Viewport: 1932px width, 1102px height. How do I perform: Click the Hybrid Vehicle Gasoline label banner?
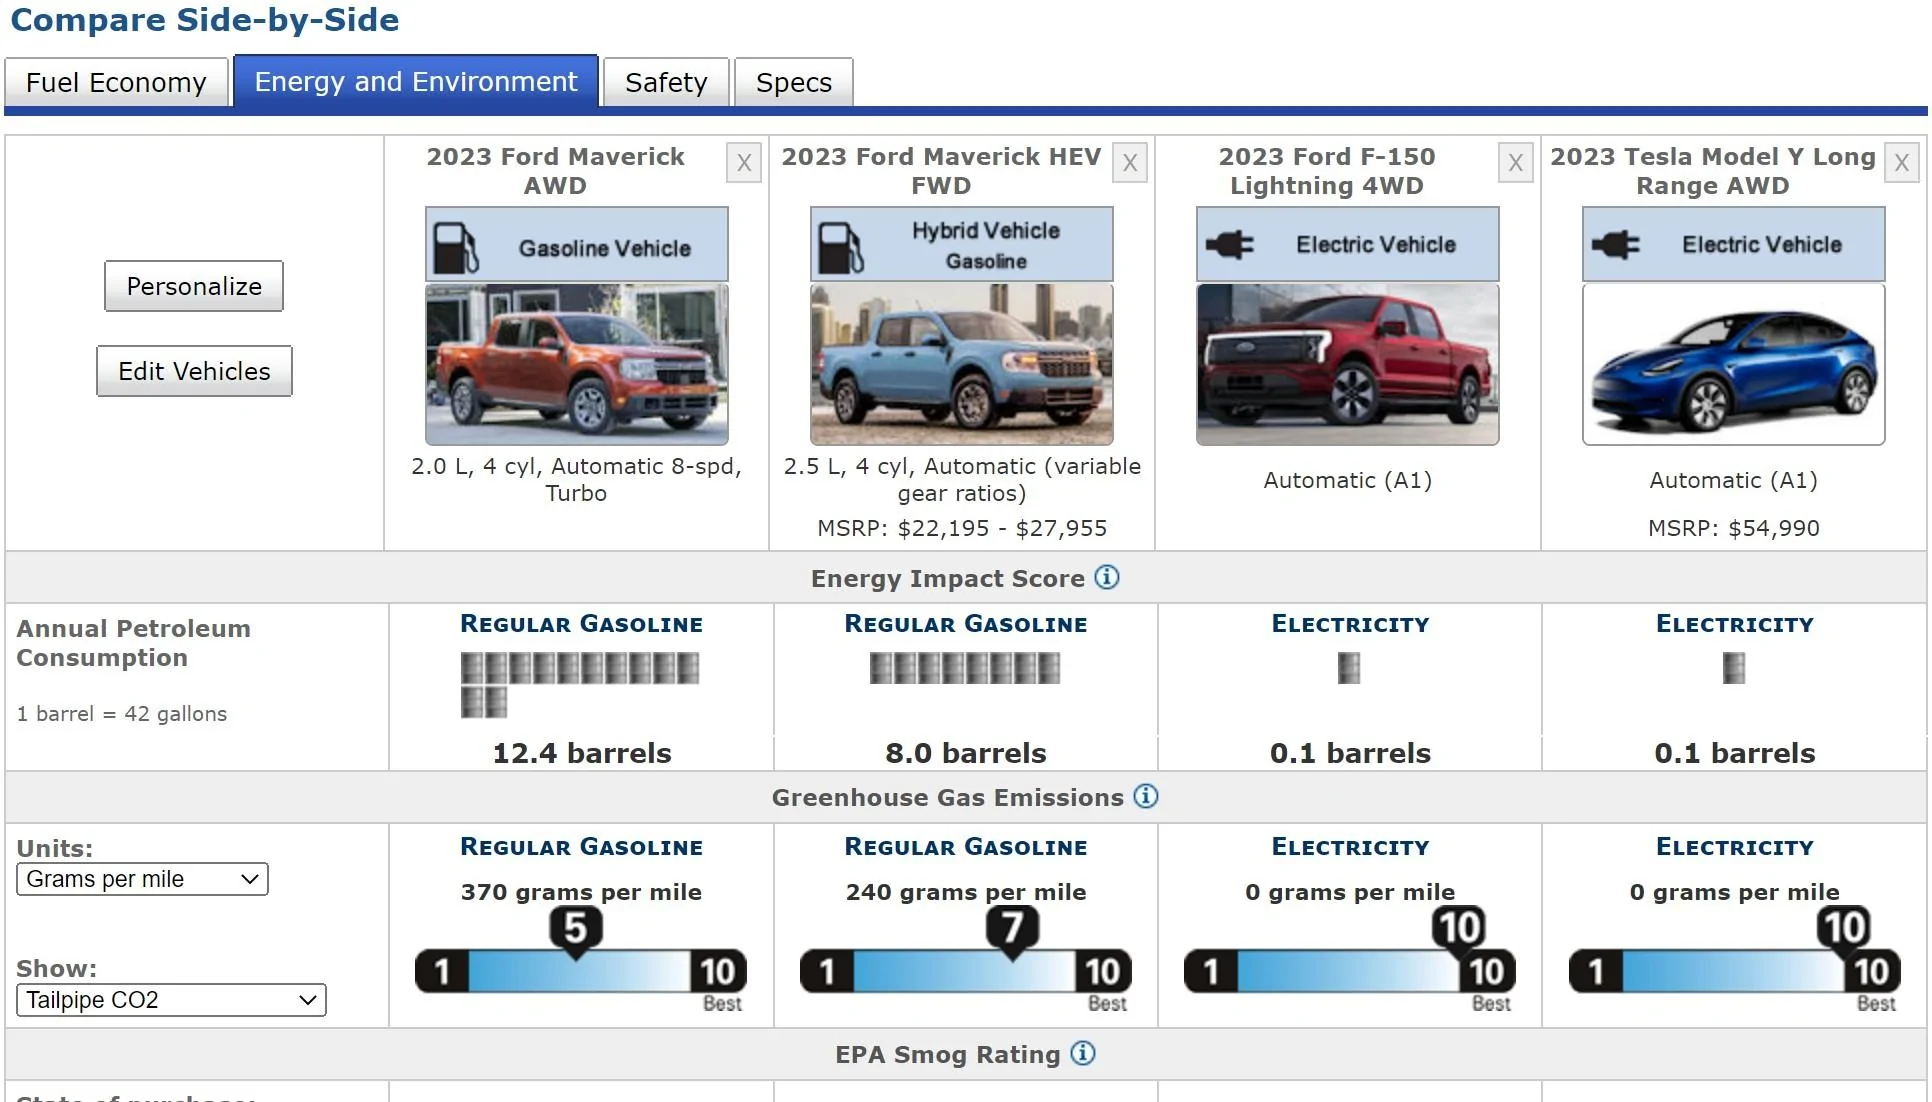[x=962, y=244]
